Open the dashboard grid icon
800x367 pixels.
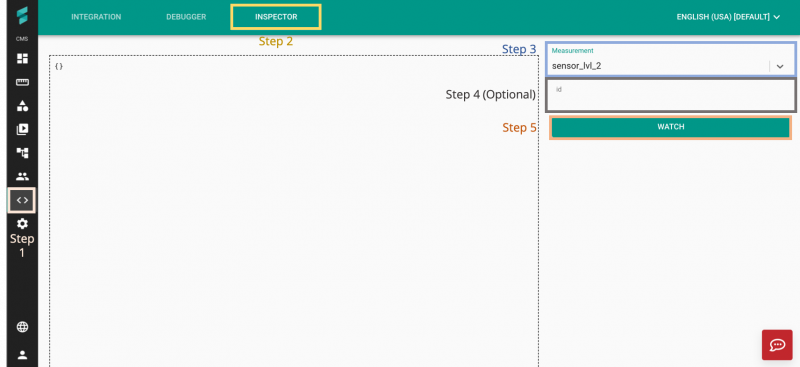[x=22, y=59]
